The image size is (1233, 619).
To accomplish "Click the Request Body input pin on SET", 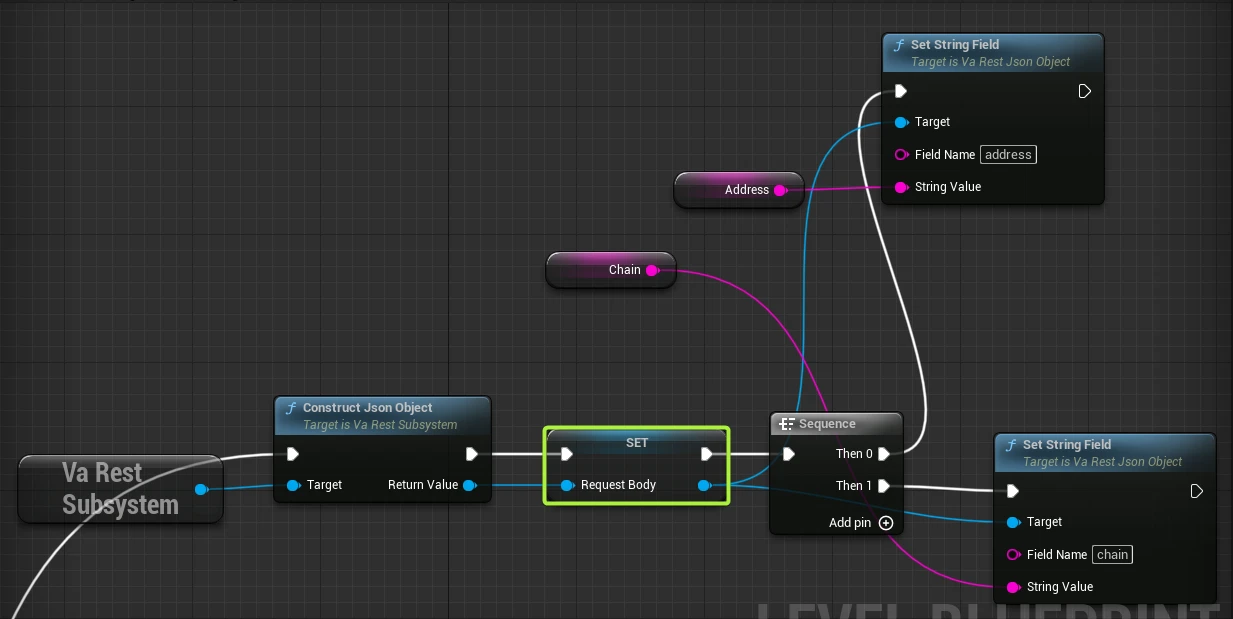I will 567,485.
